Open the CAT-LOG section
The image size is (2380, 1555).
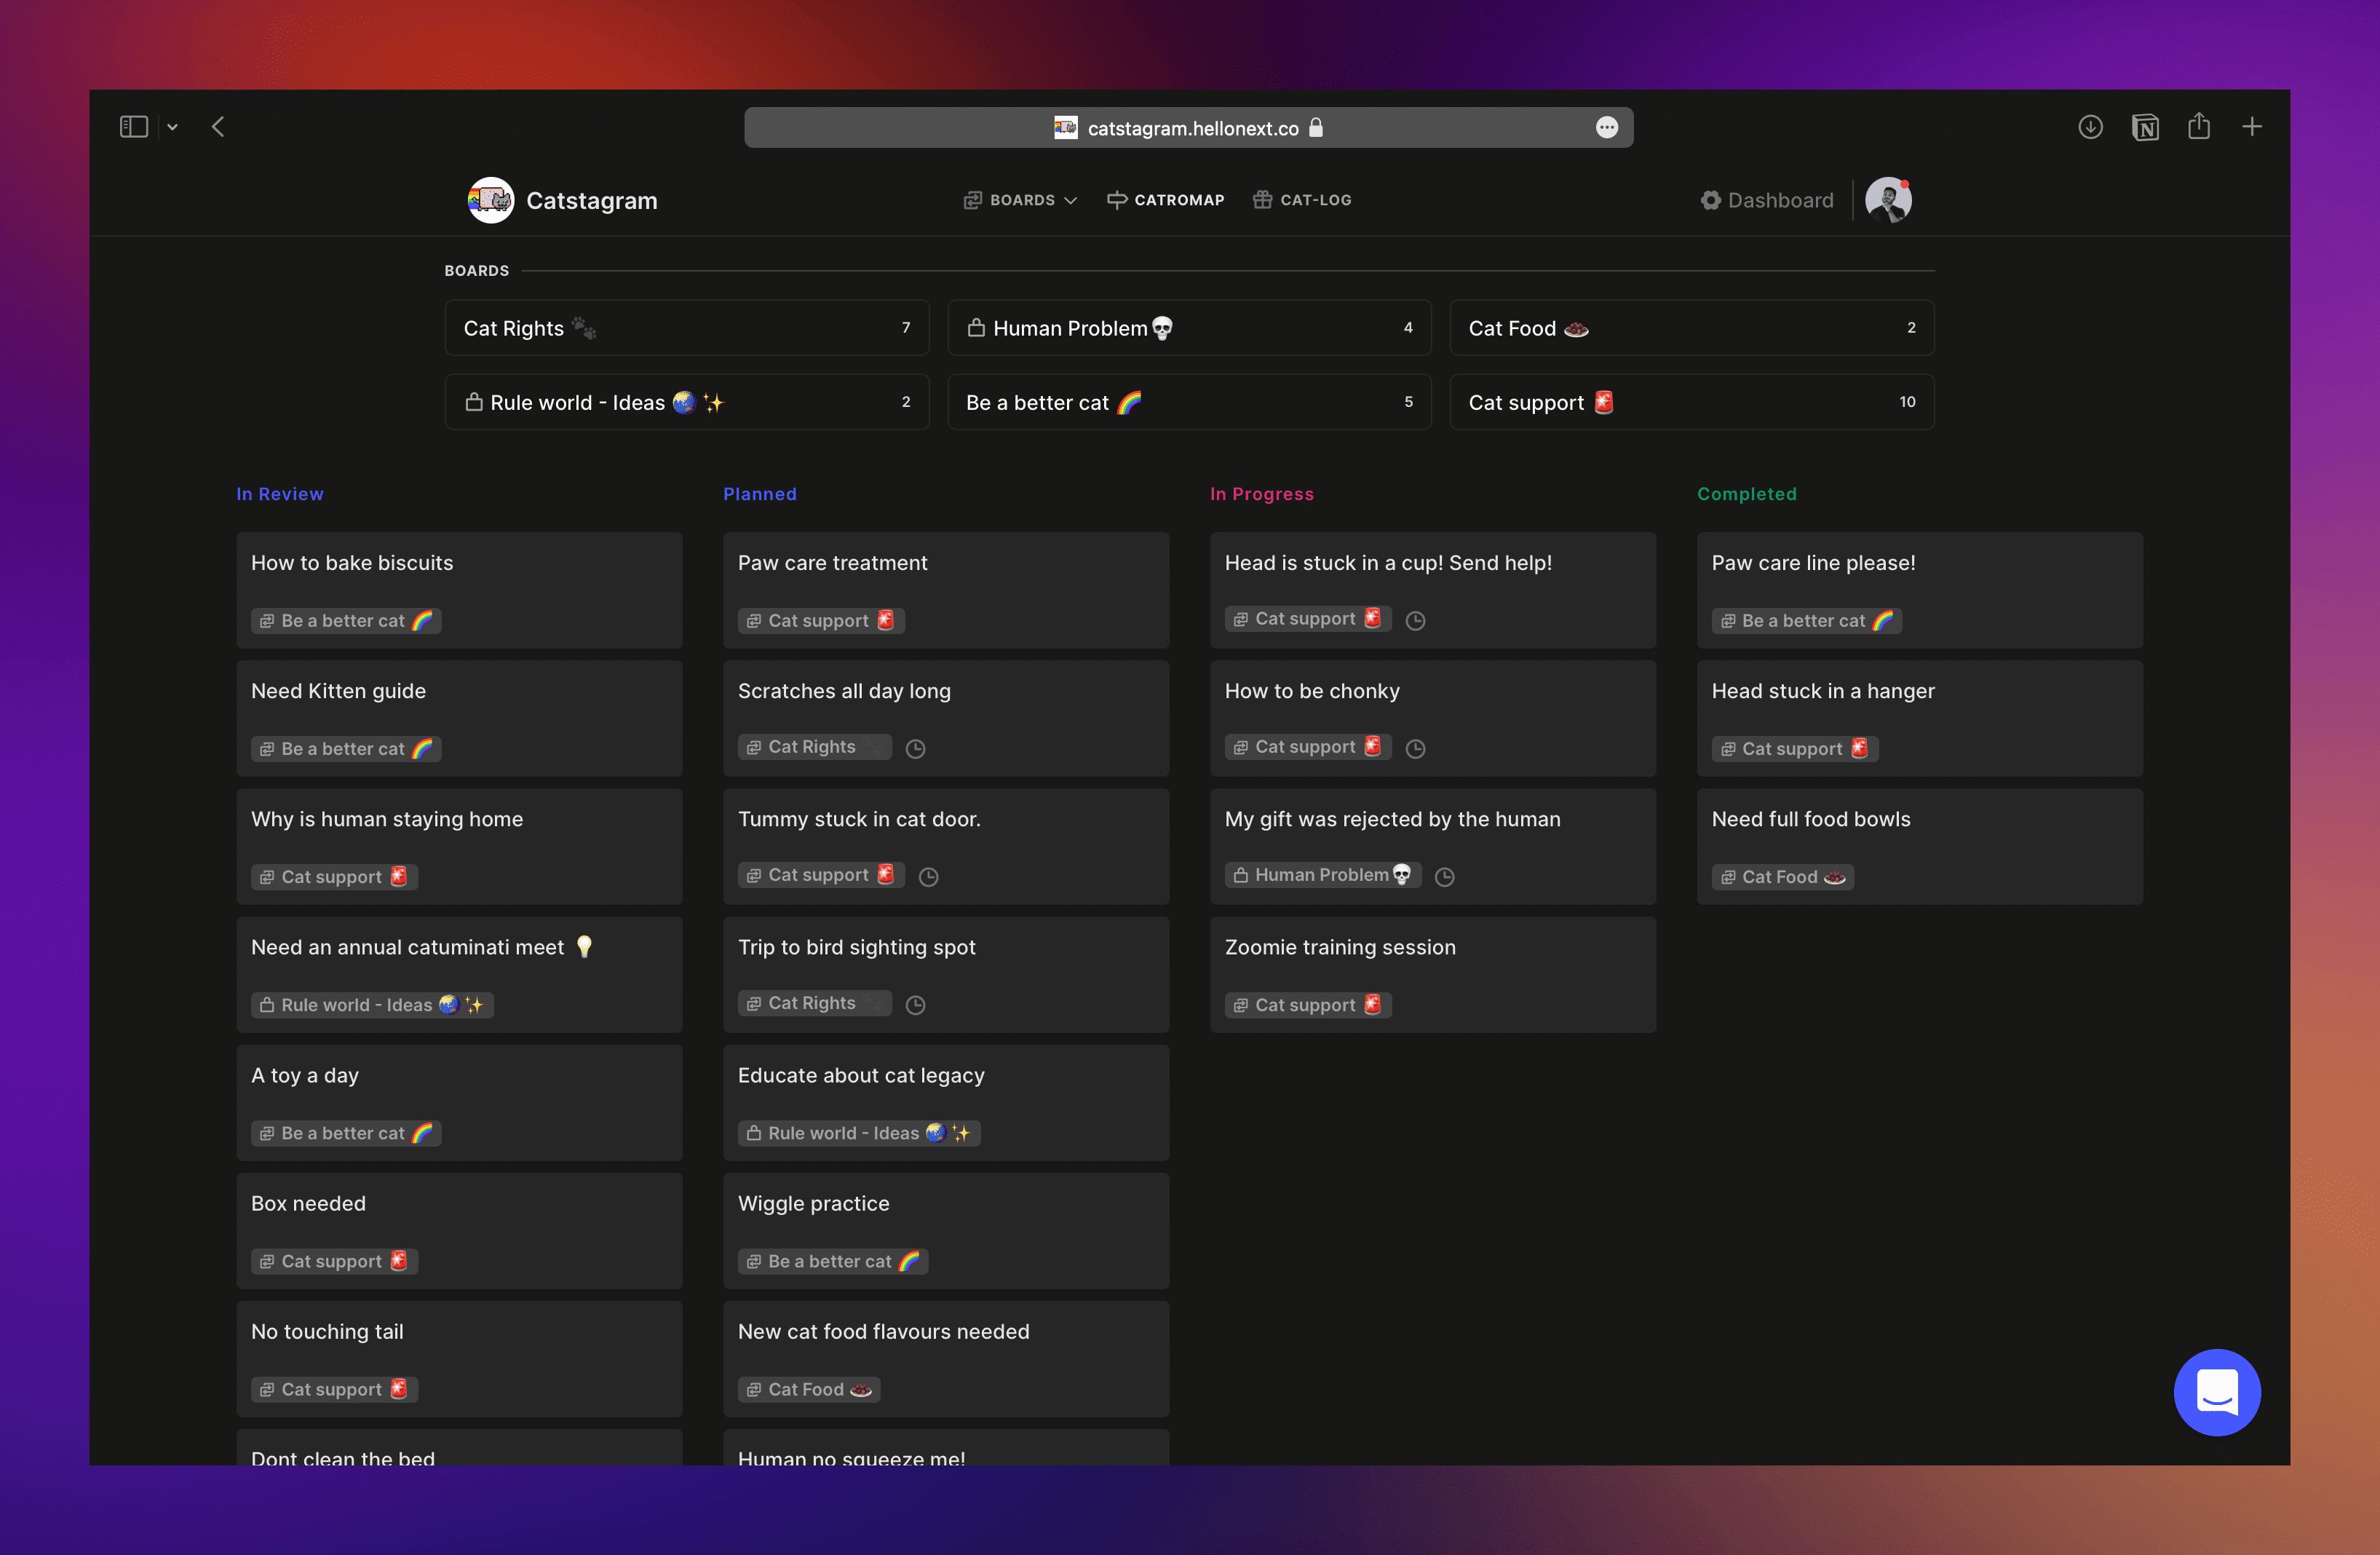pyautogui.click(x=1303, y=200)
